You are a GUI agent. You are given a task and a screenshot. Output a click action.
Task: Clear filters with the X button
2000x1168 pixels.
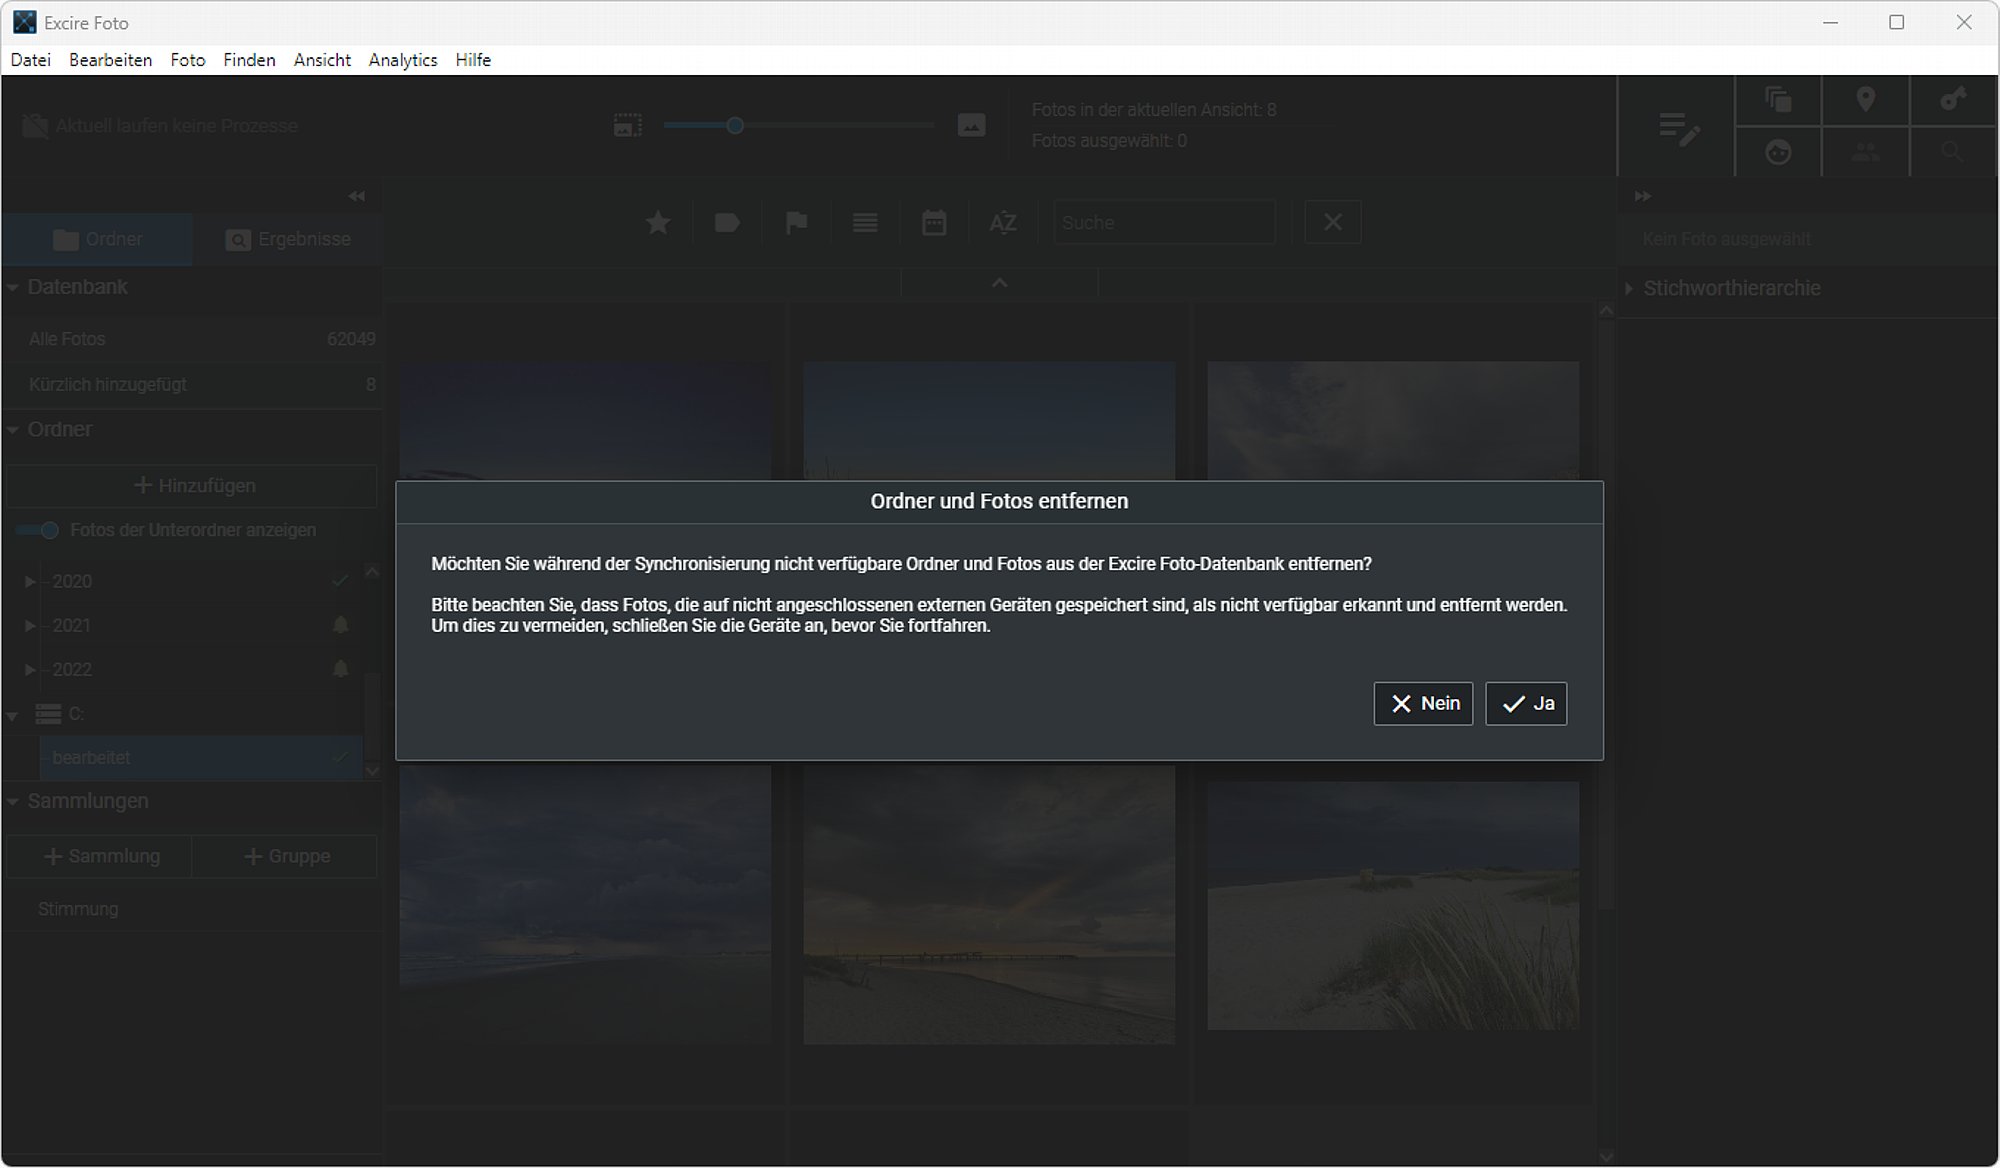(x=1333, y=222)
